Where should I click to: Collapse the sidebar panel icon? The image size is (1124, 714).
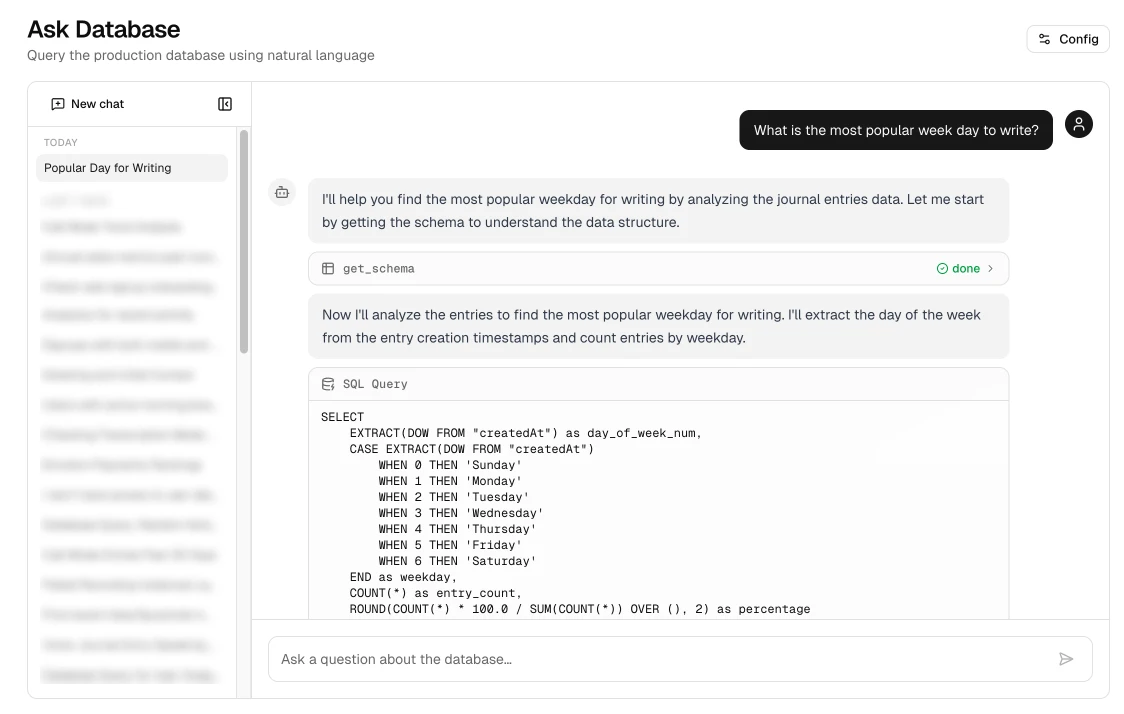click(x=225, y=104)
